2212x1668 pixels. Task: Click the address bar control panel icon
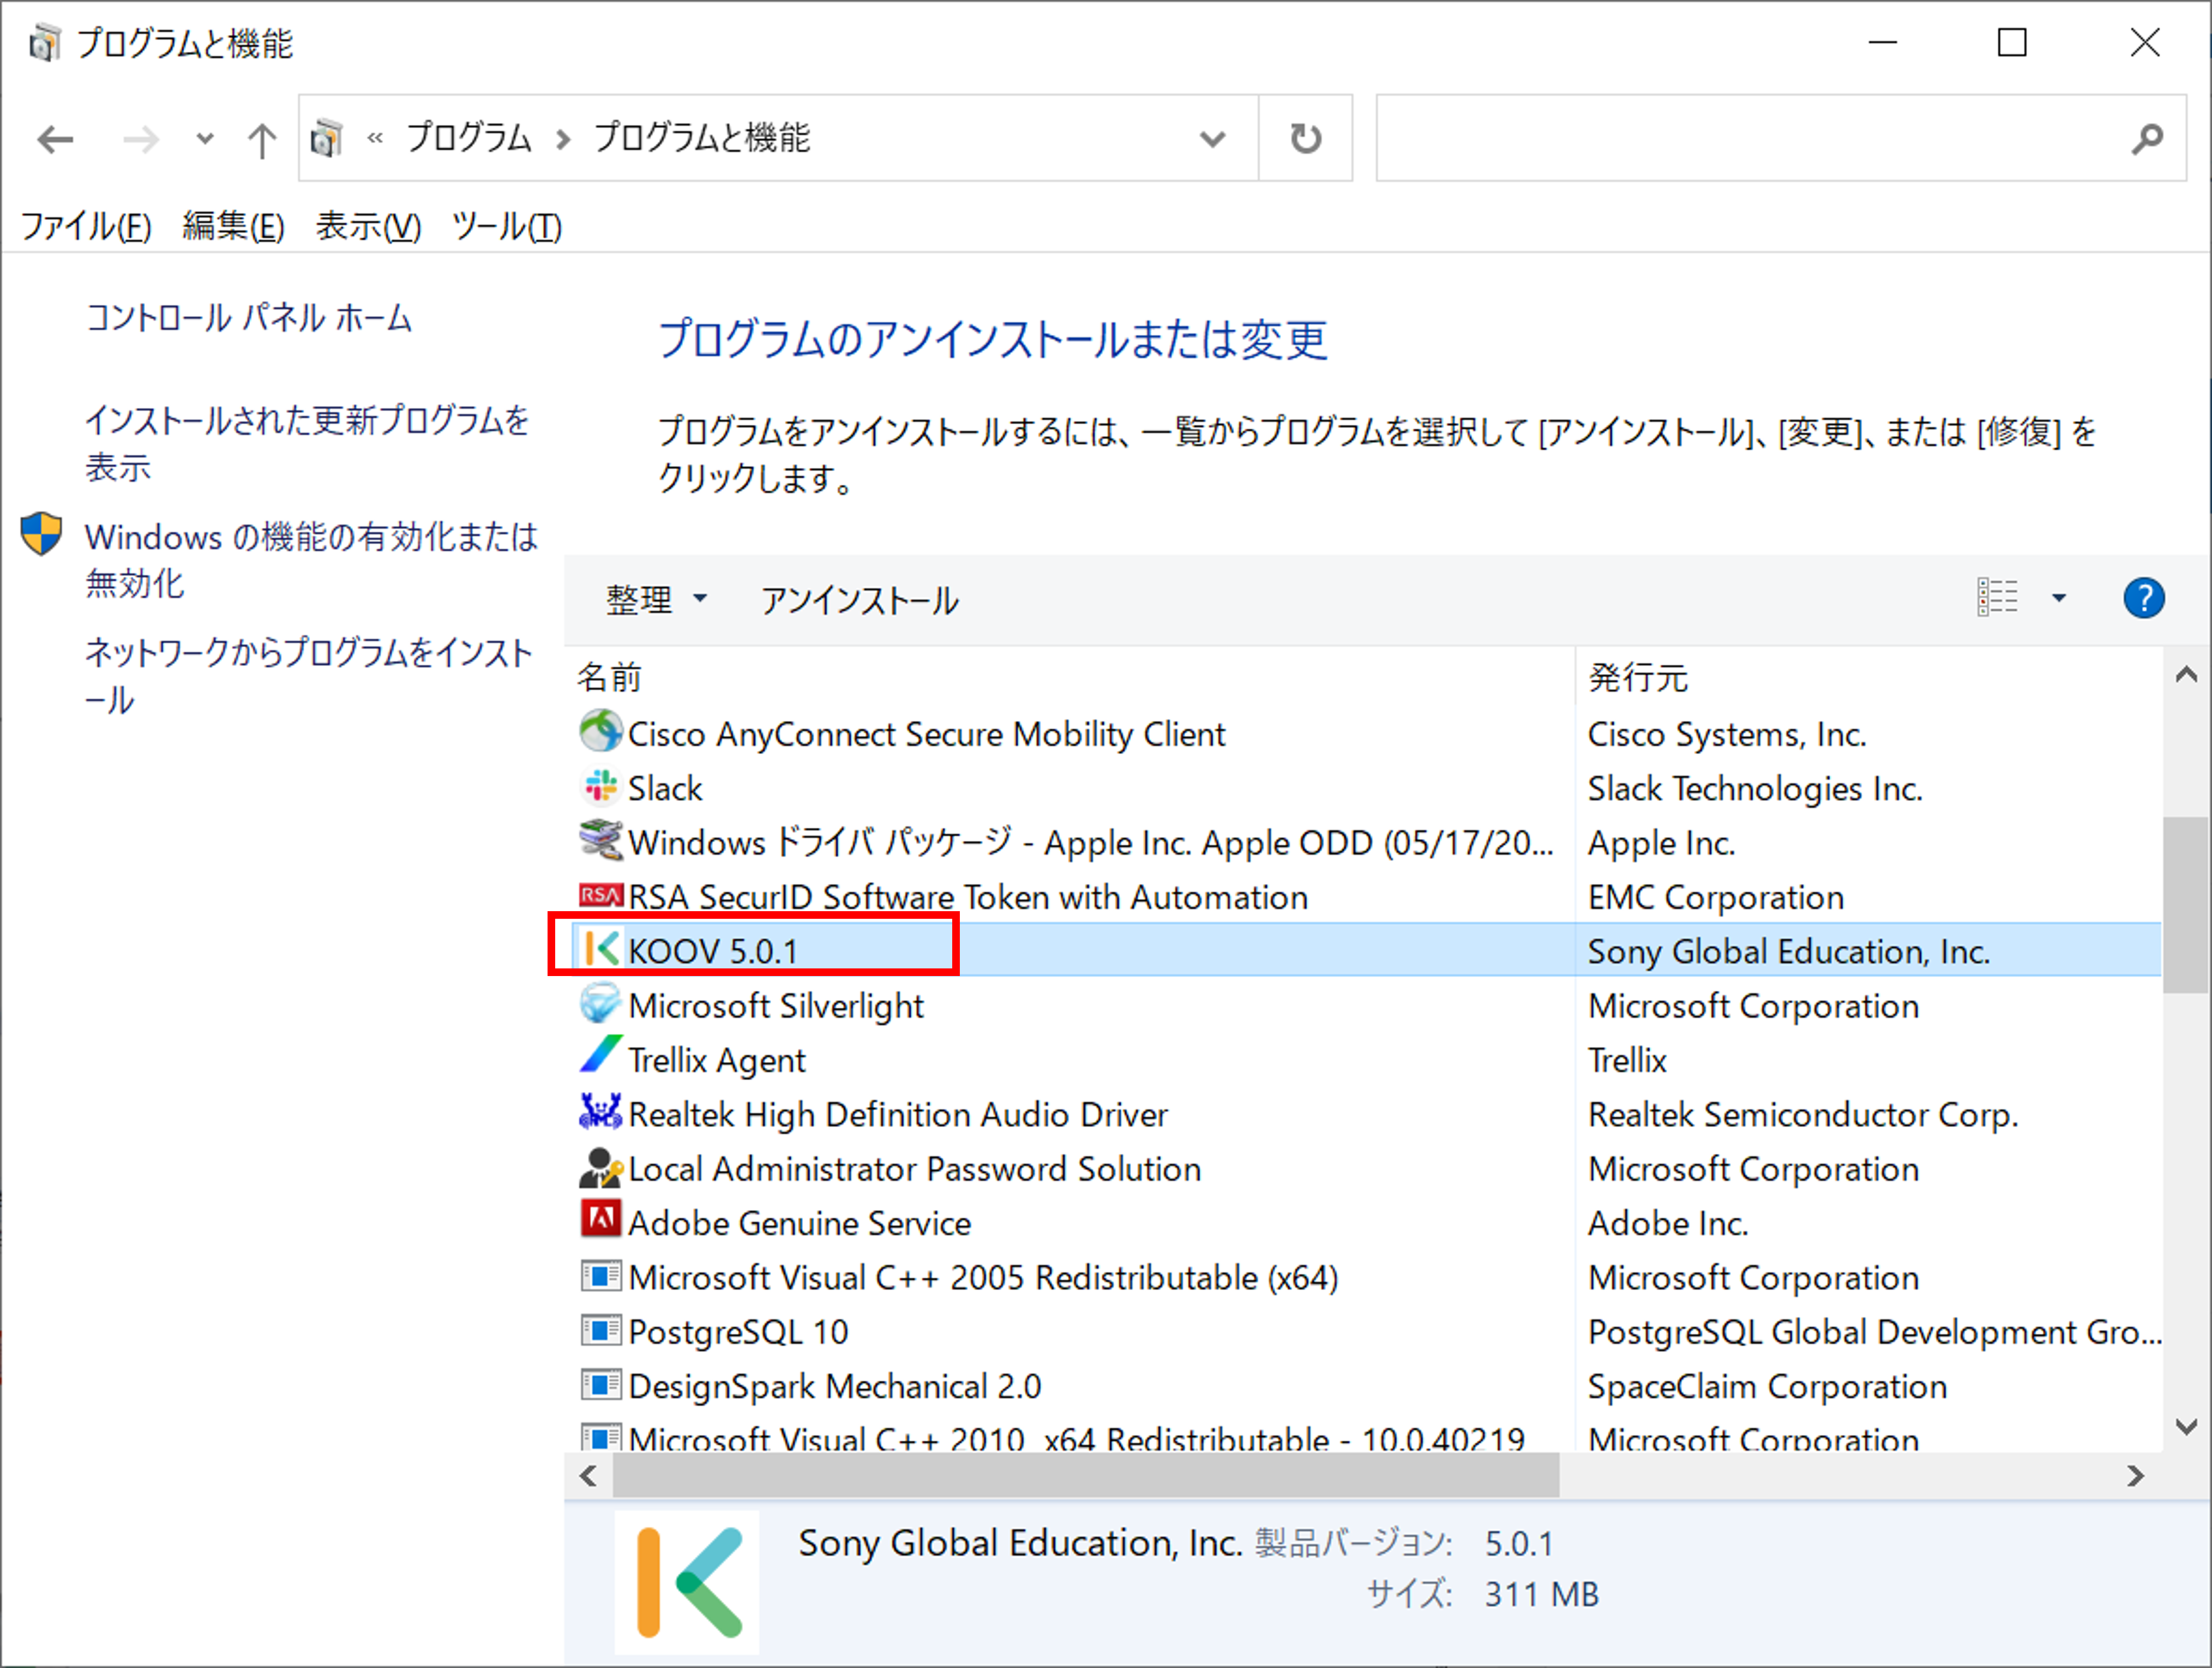(326, 138)
